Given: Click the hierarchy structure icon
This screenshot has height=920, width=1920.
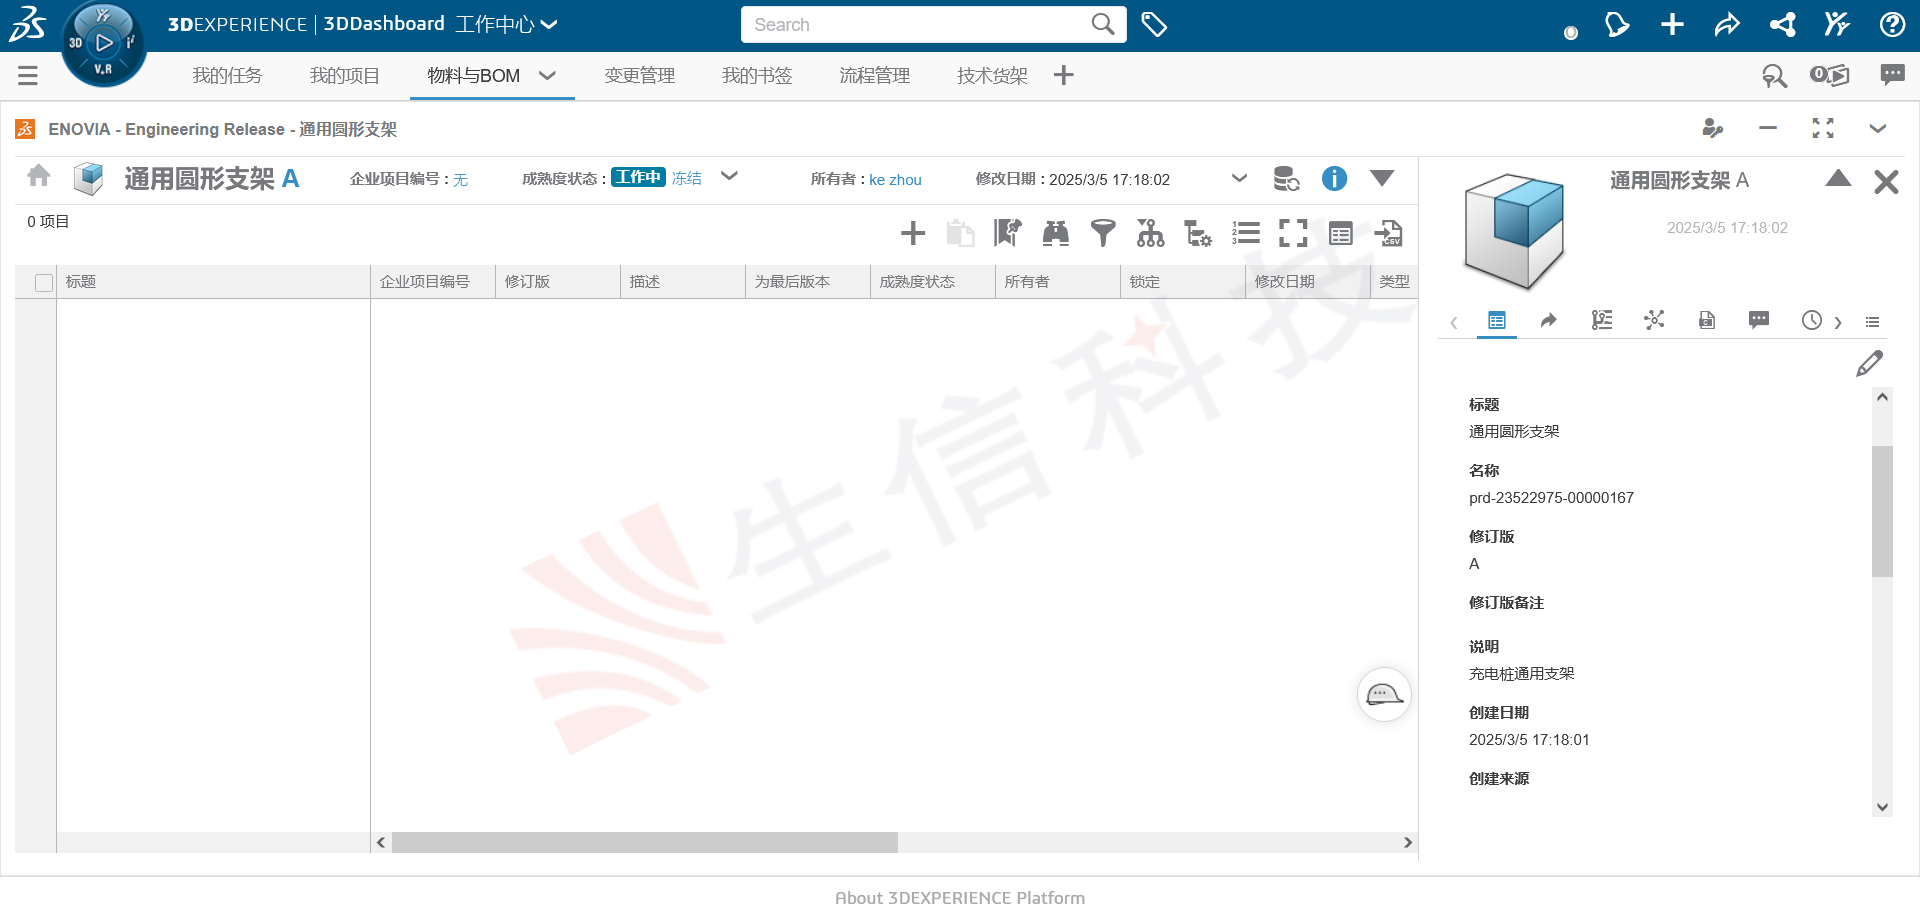Looking at the screenshot, I should (1150, 233).
